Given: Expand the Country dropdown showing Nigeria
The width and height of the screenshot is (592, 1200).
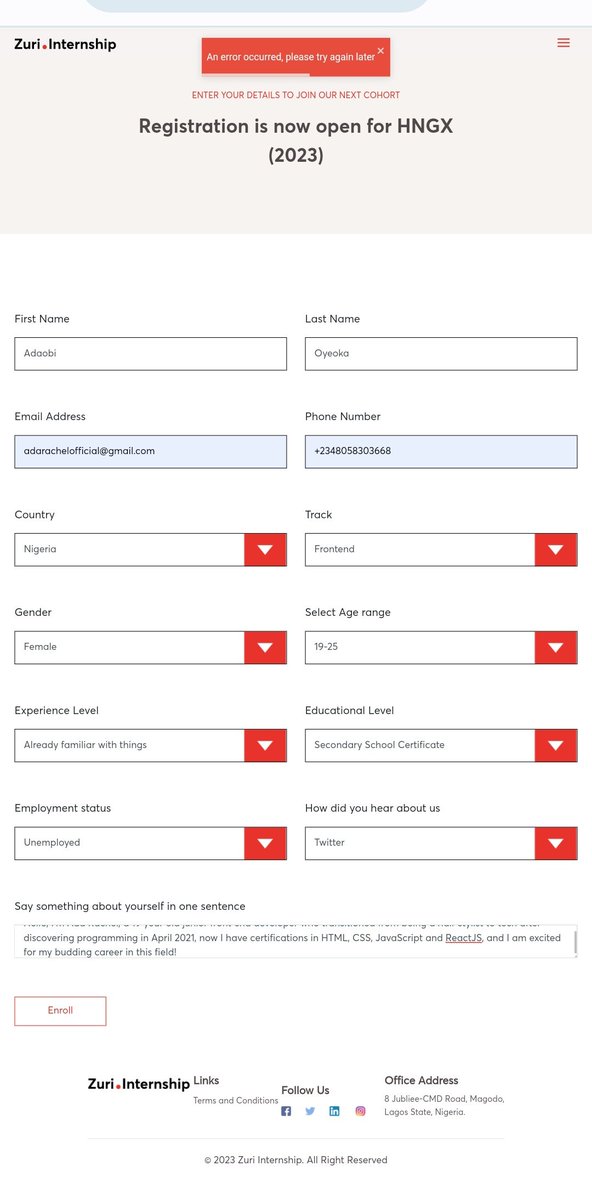Looking at the screenshot, I should coord(150,549).
